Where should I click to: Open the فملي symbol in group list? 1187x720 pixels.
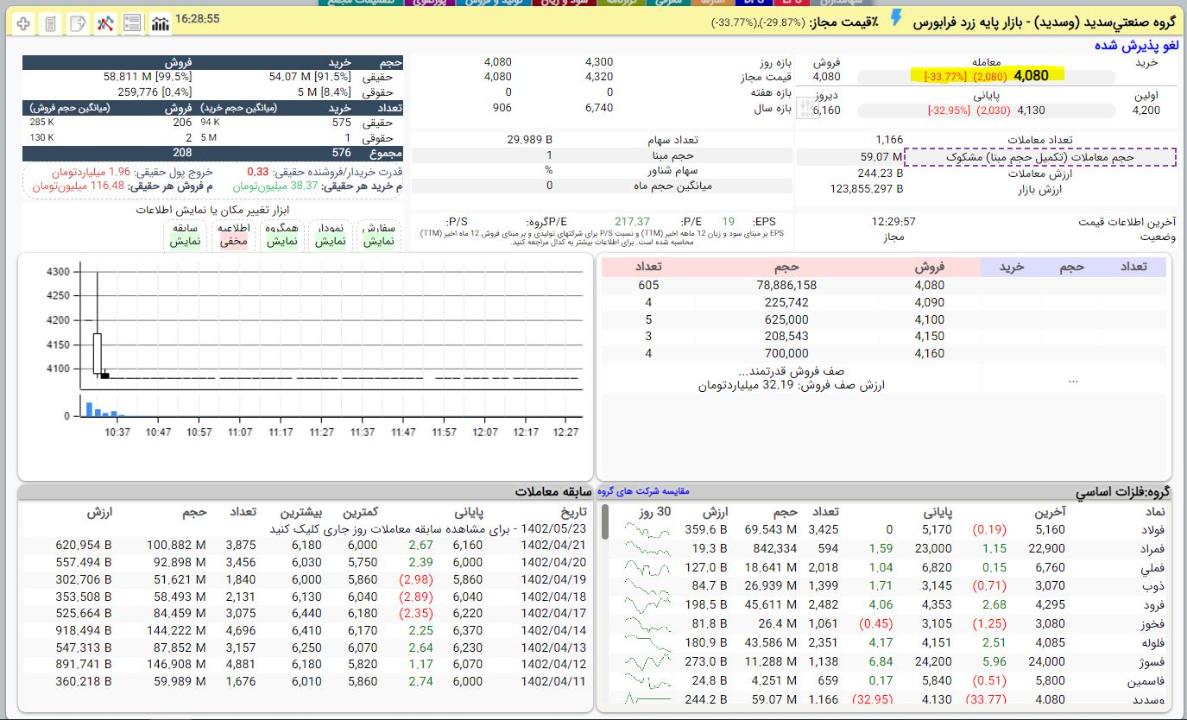pyautogui.click(x=1153, y=568)
